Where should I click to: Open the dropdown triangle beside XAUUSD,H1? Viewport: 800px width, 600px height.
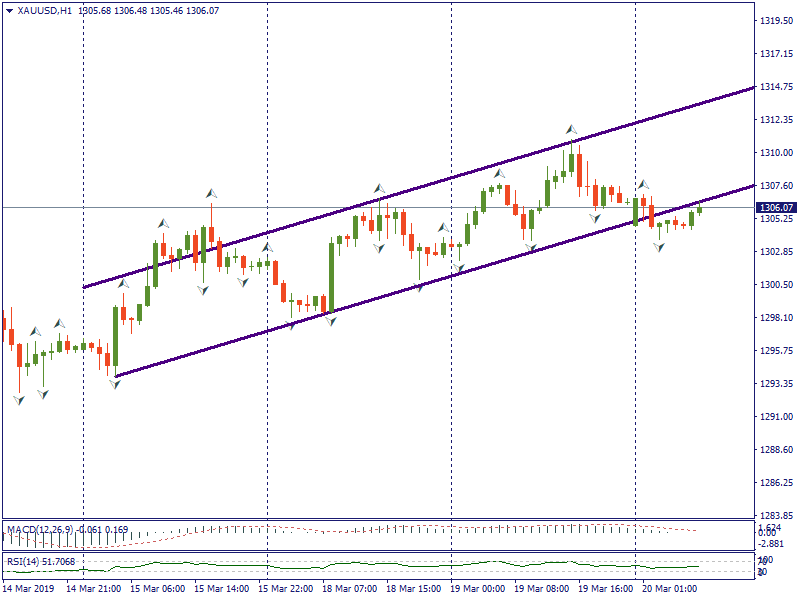pyautogui.click(x=9, y=10)
